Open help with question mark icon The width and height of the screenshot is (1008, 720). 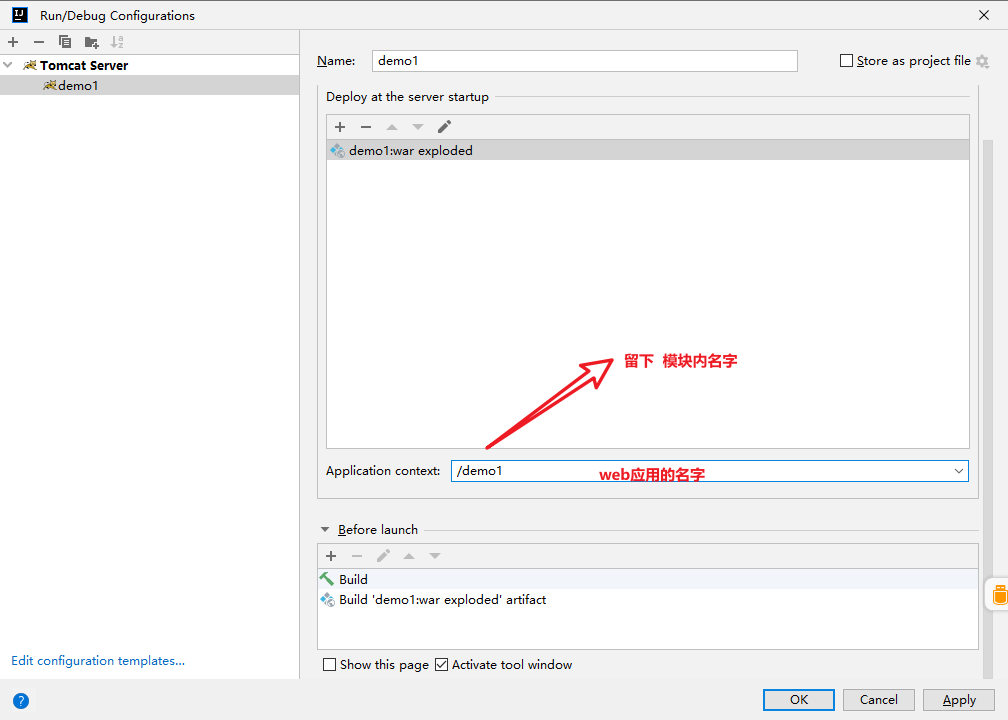(21, 701)
